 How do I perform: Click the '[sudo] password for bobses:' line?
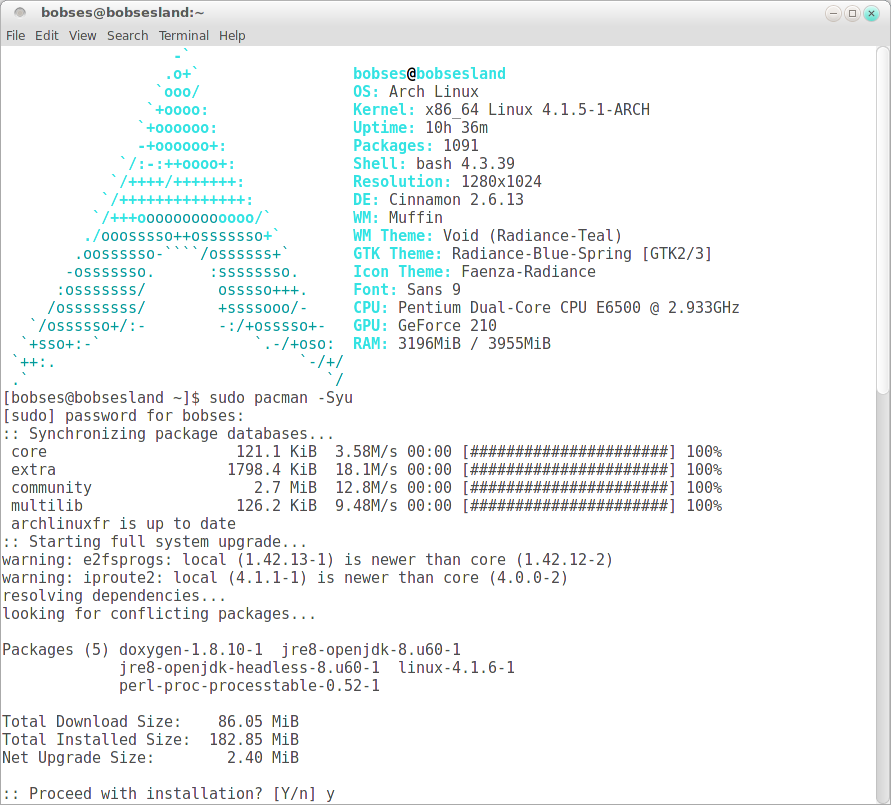123,416
